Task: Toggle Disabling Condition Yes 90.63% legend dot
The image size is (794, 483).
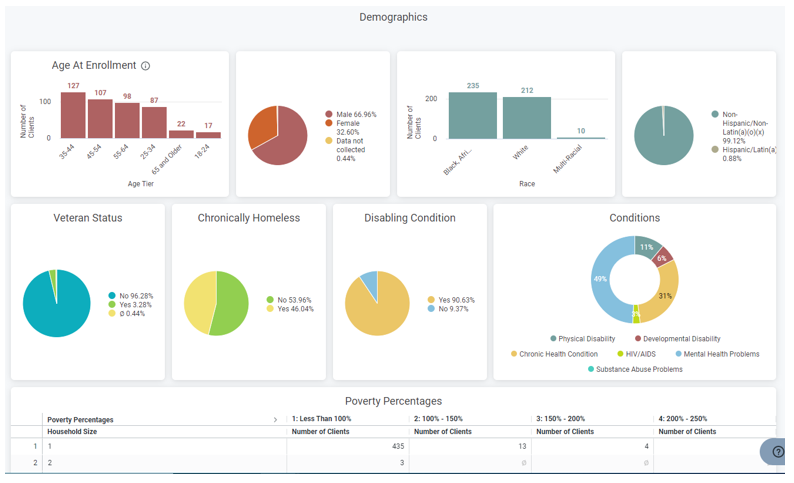Action: 431,300
